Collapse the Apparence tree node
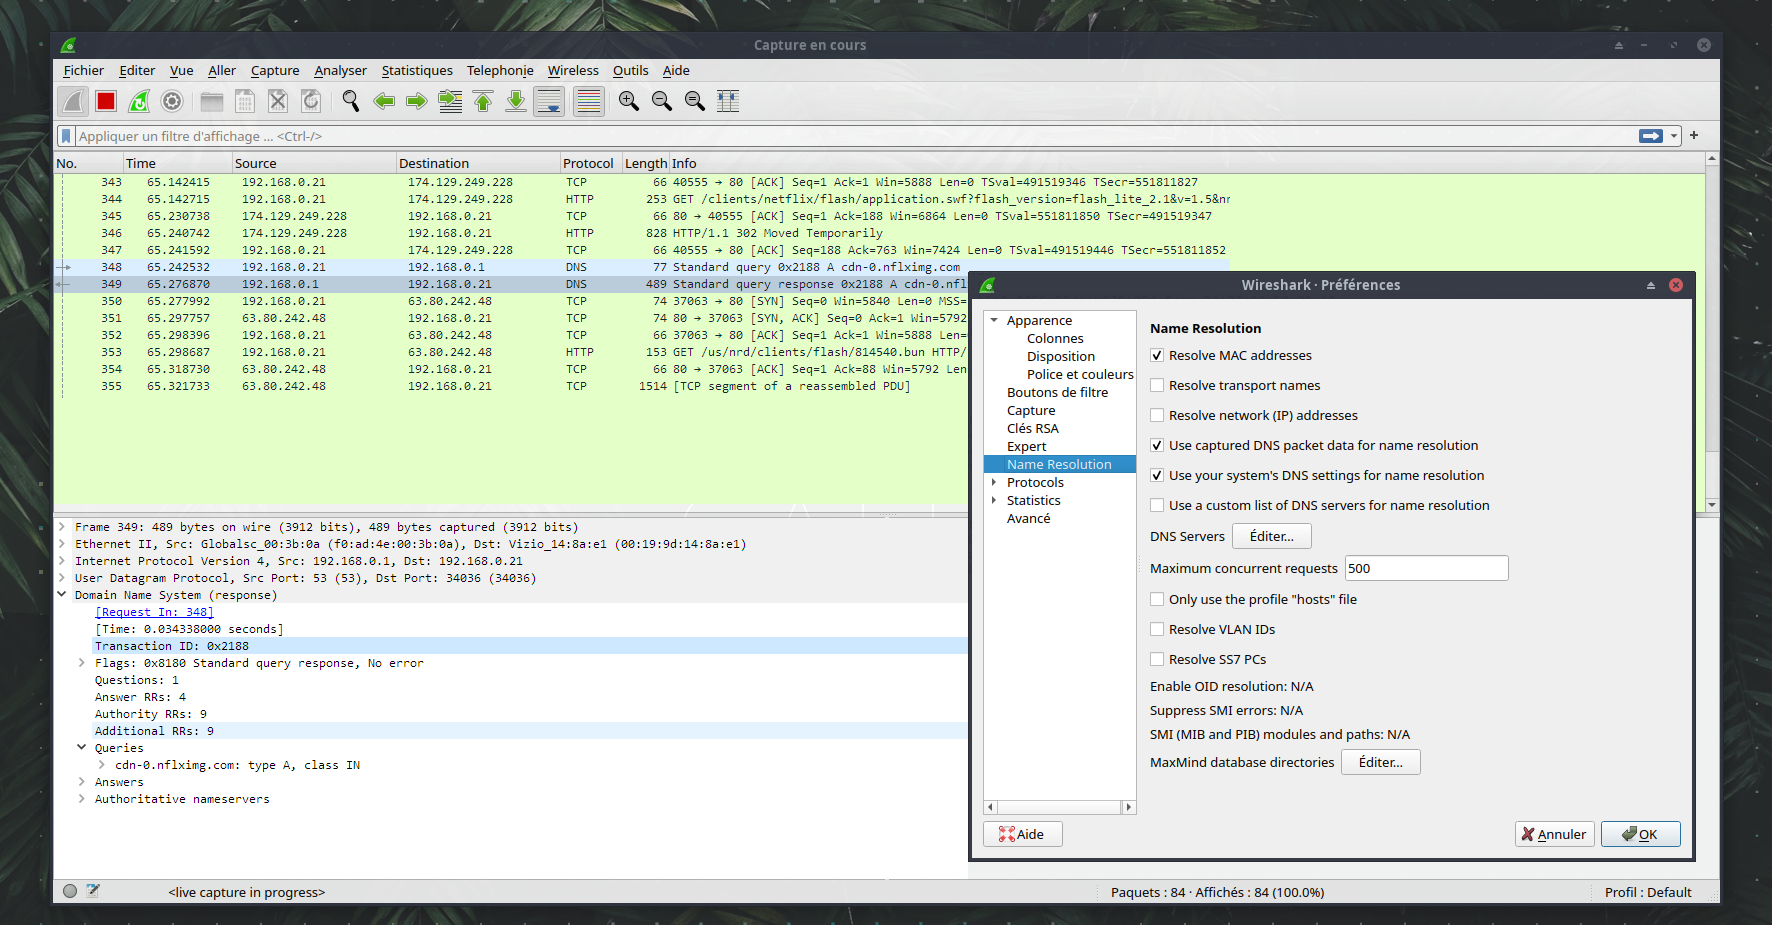Screen dimensions: 1772x925 pyautogui.click(x=994, y=321)
